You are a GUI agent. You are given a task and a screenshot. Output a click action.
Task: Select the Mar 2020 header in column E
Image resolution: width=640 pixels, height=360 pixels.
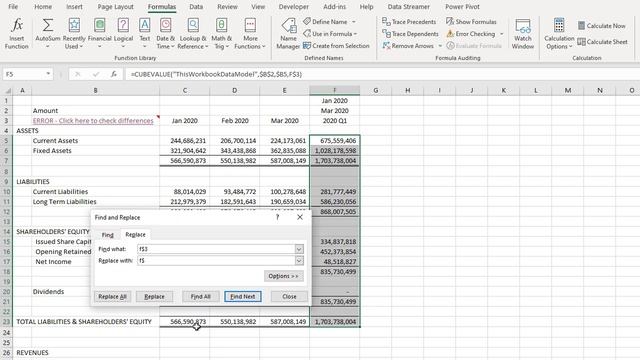click(x=284, y=121)
